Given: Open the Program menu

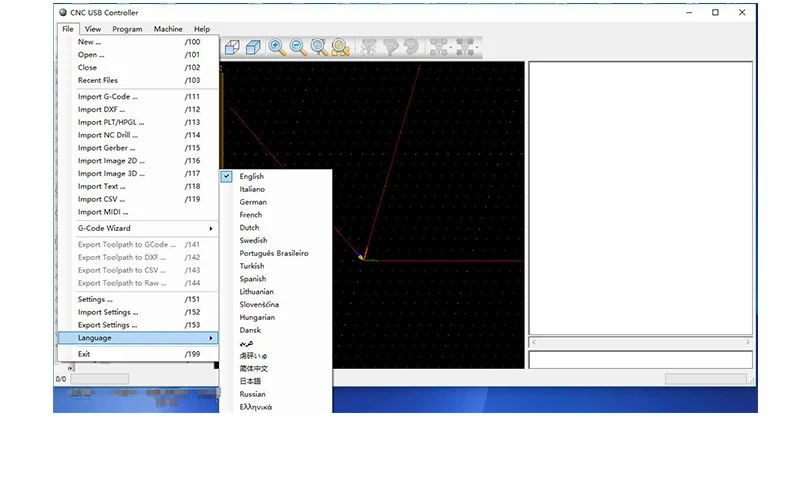Looking at the screenshot, I should [x=128, y=29].
